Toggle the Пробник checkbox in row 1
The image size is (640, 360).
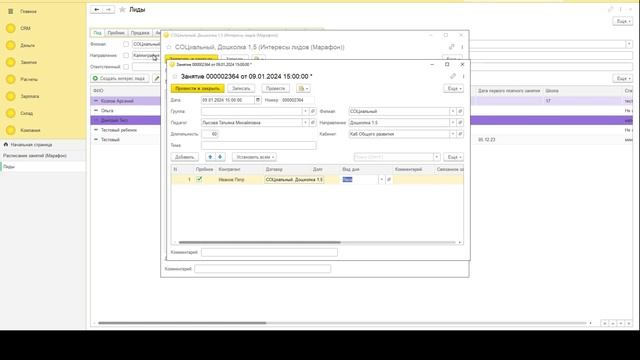click(x=199, y=179)
